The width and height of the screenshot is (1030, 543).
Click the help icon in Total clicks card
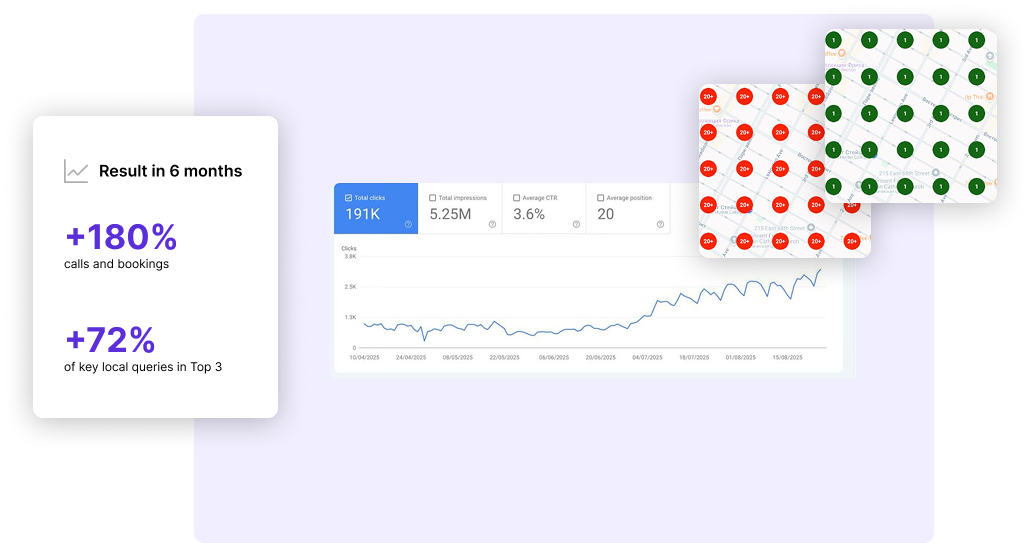point(408,224)
